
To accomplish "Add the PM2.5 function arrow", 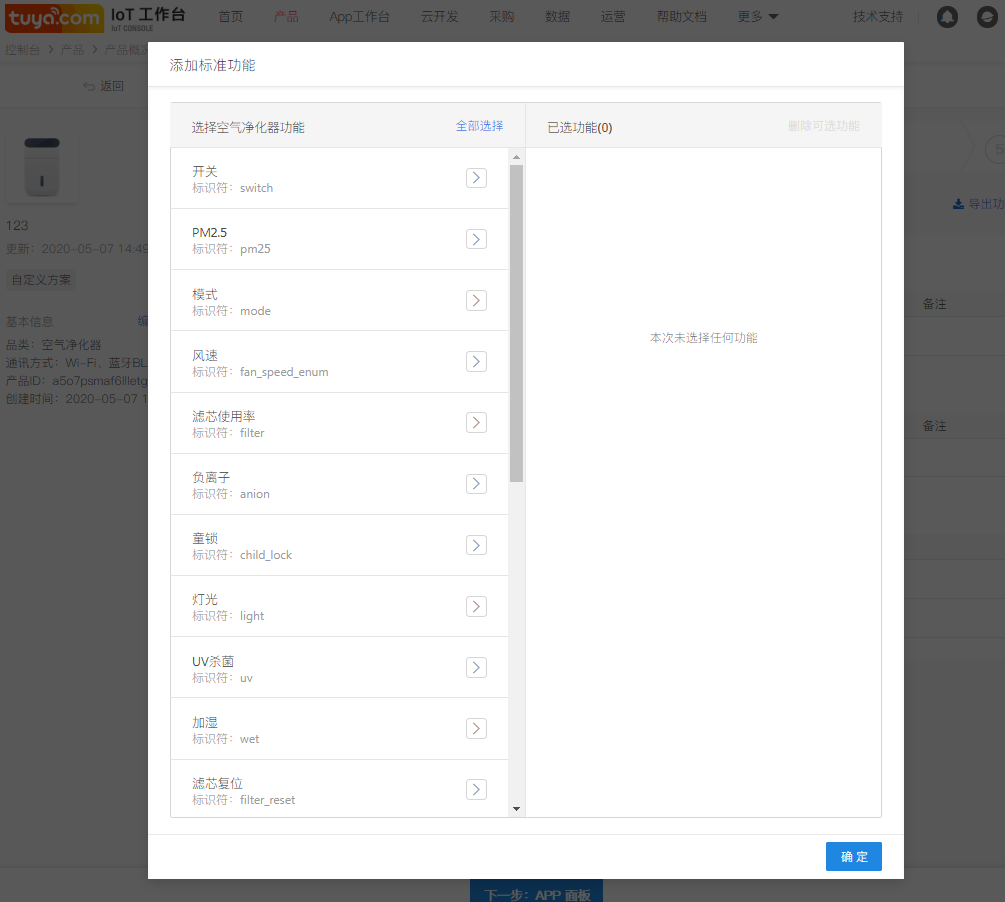I will (476, 239).
